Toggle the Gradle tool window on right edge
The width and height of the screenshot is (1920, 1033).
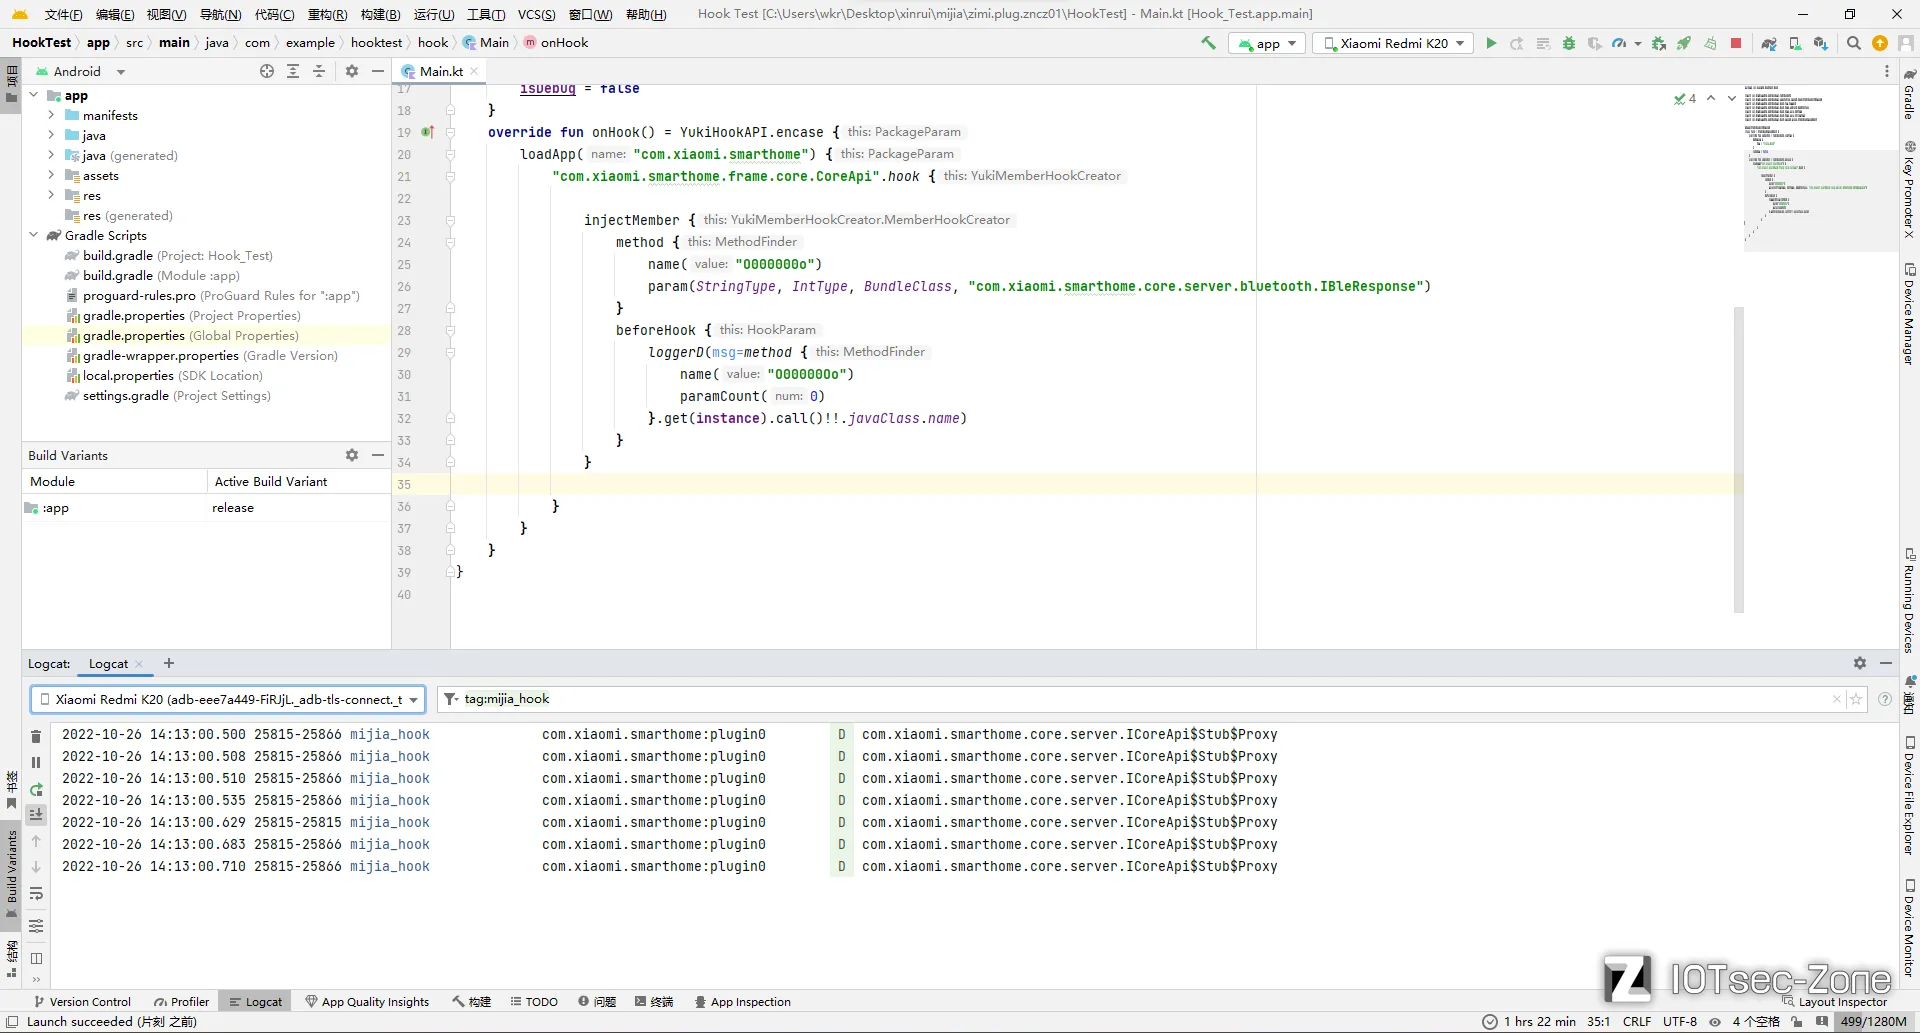coord(1909,94)
